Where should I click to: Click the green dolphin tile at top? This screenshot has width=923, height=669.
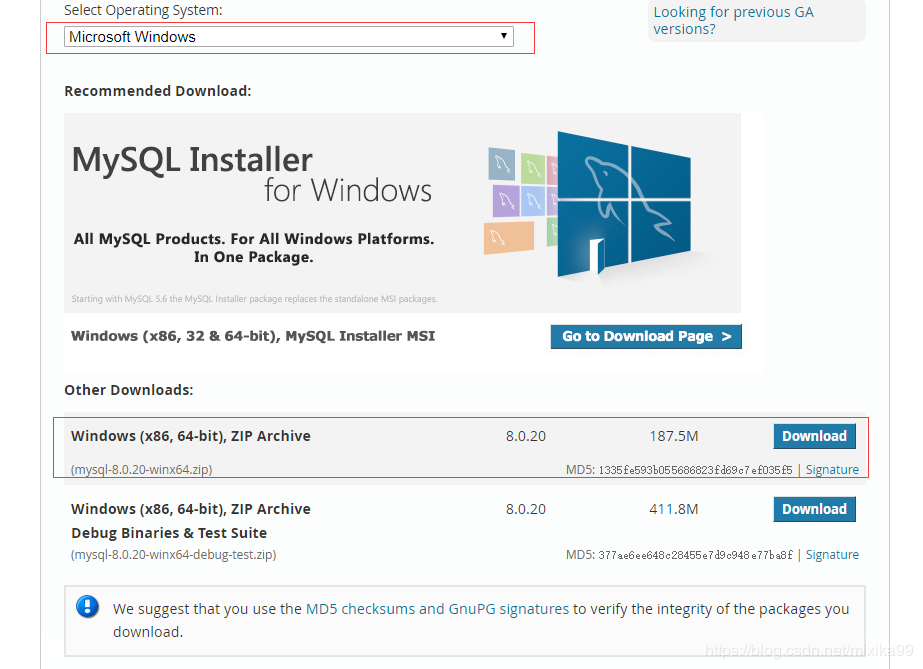coord(533,168)
